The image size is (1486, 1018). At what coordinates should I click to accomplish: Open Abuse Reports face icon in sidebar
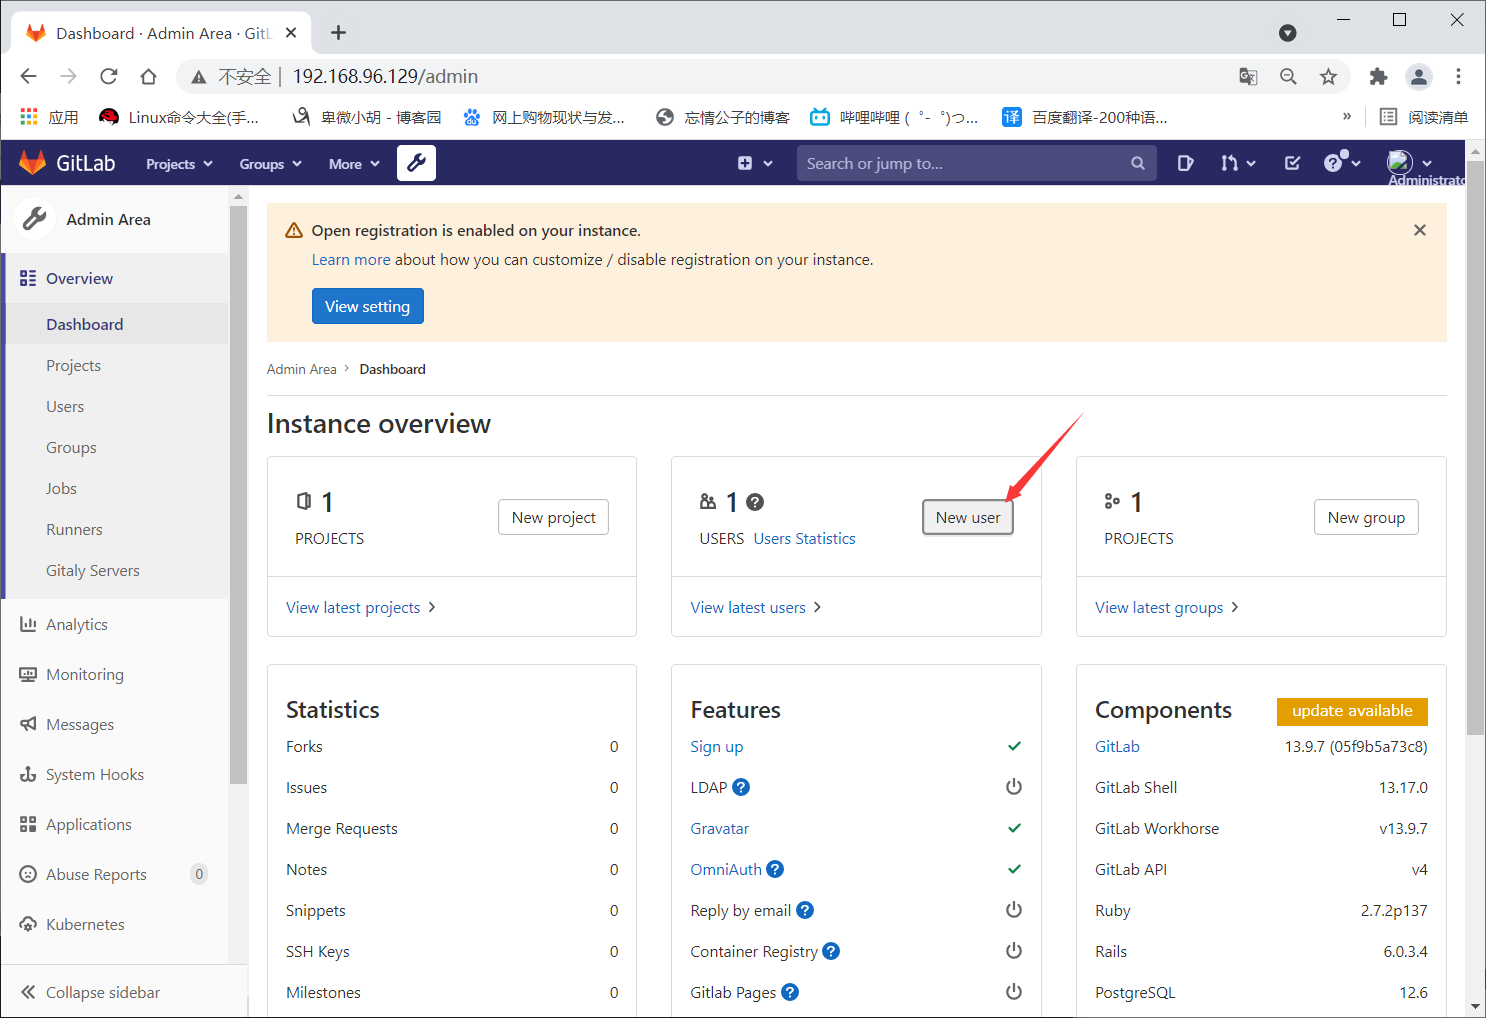click(28, 874)
